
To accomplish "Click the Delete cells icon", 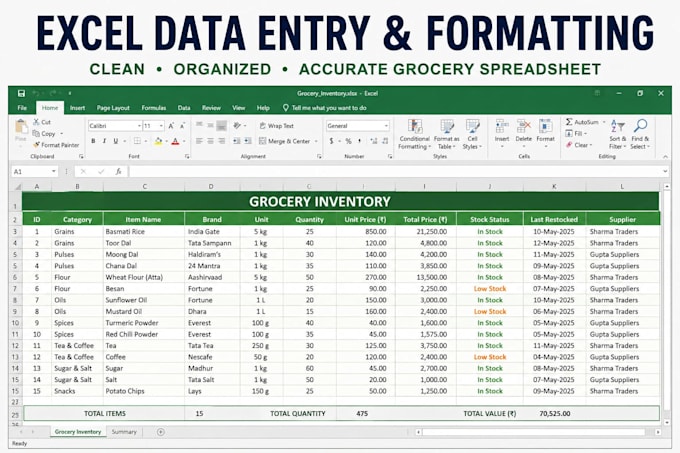I will [x=524, y=126].
